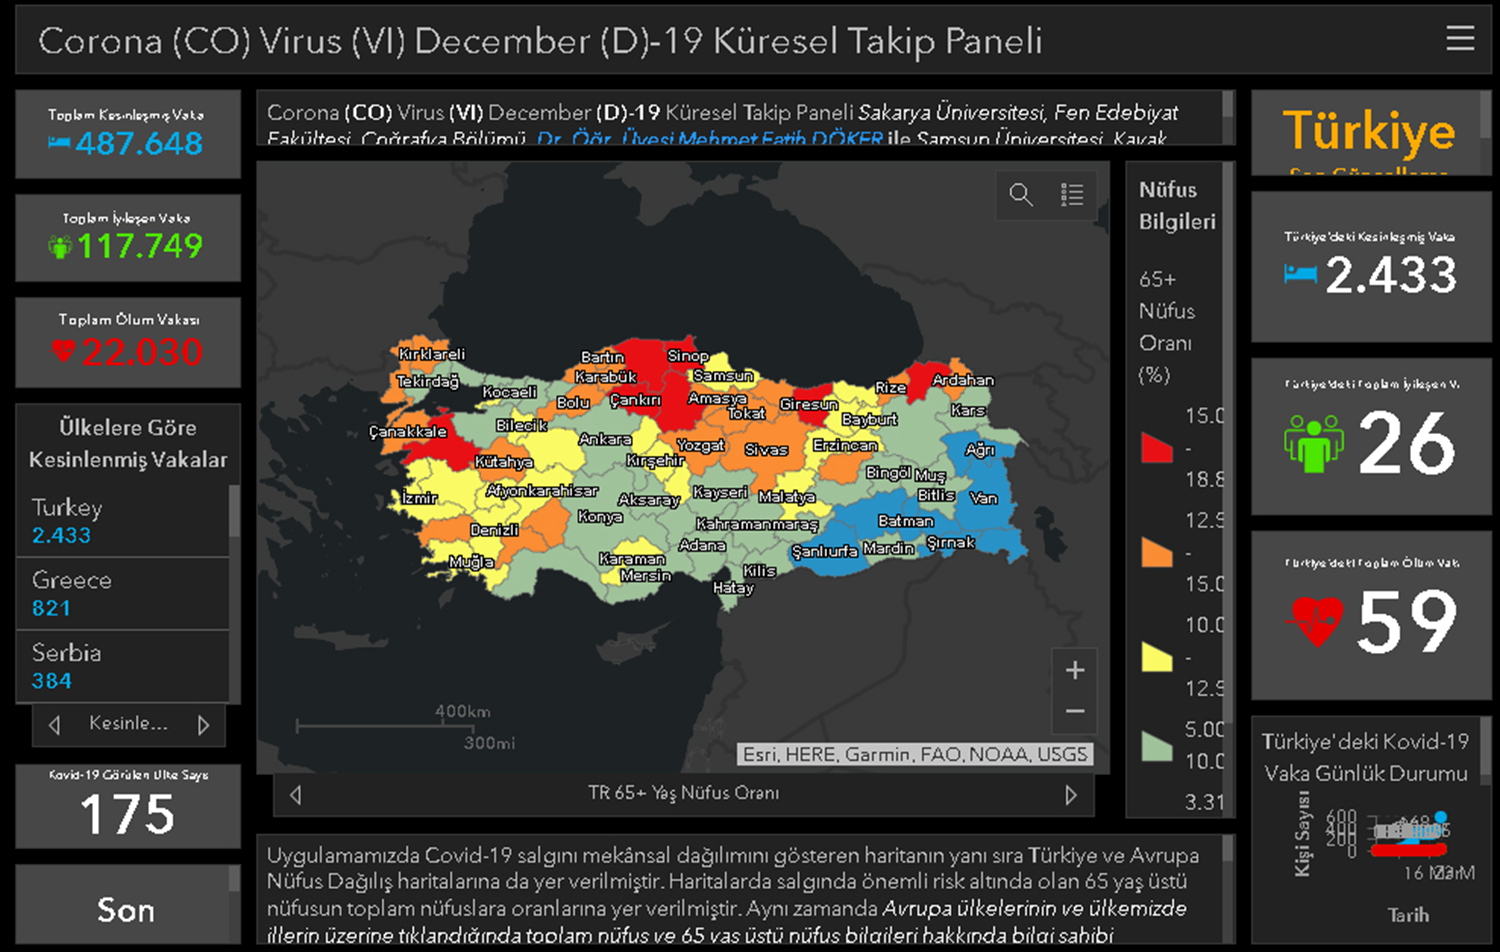Click the right arrow in the Kesinle panel
Viewport: 1500px width, 952px height.
click(206, 725)
